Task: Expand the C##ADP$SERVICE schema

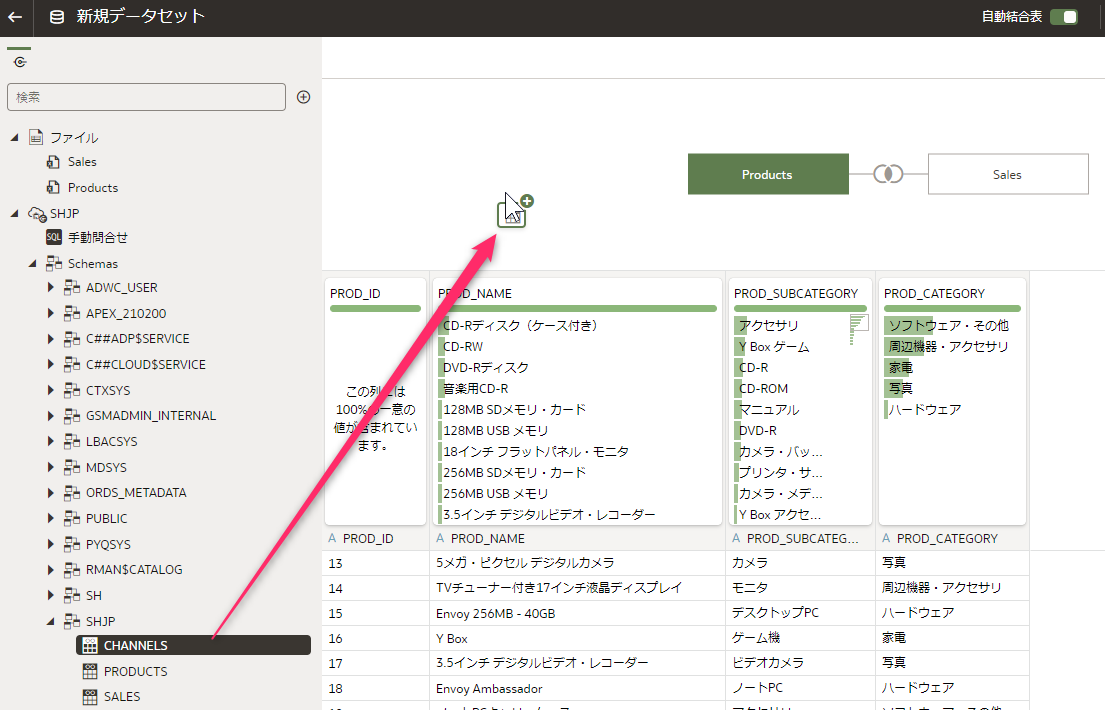Action: tap(51, 339)
